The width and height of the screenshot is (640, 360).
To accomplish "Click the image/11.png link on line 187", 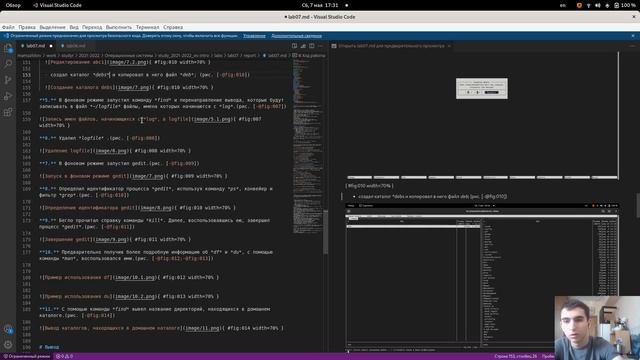I will pos(202,328).
